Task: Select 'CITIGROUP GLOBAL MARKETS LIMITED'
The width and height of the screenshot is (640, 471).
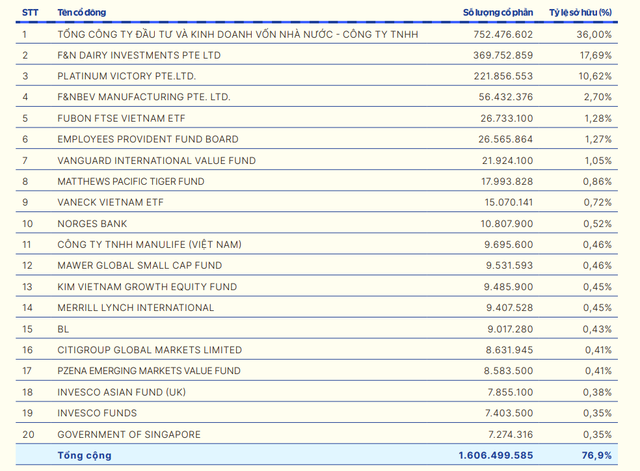Action: tap(149, 350)
